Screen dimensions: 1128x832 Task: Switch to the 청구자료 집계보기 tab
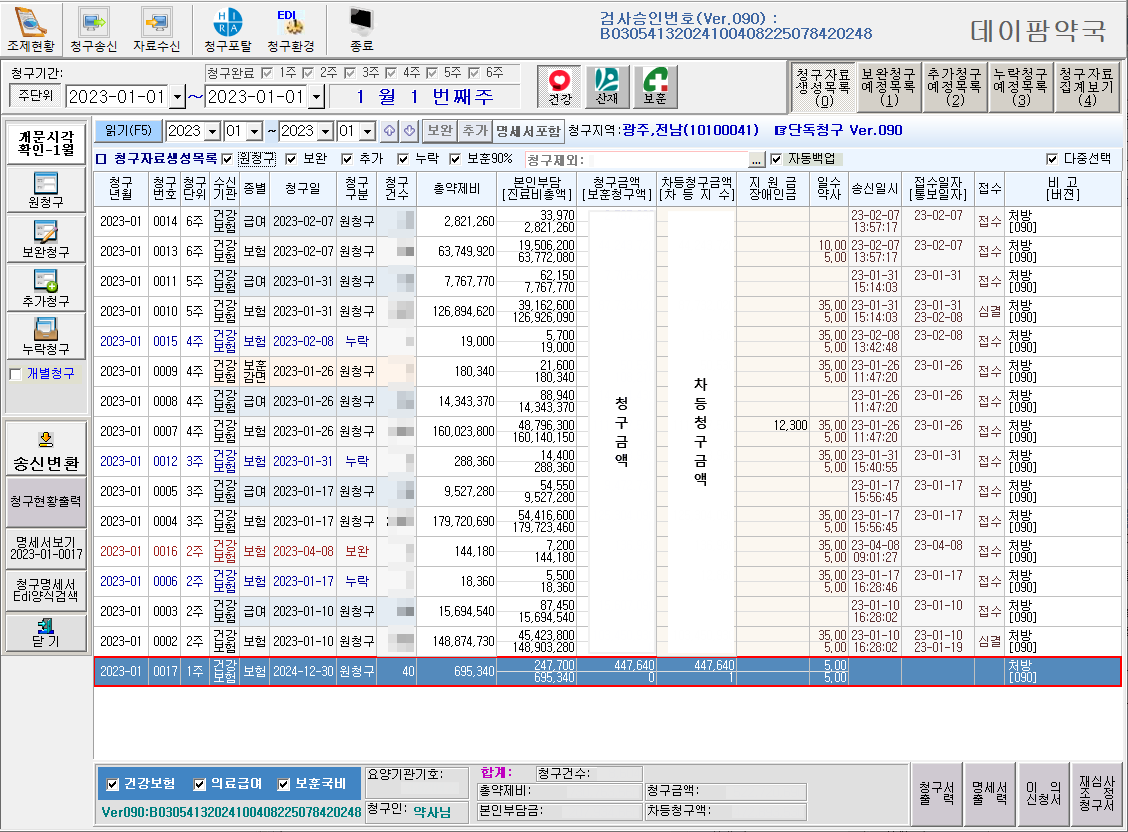1087,86
